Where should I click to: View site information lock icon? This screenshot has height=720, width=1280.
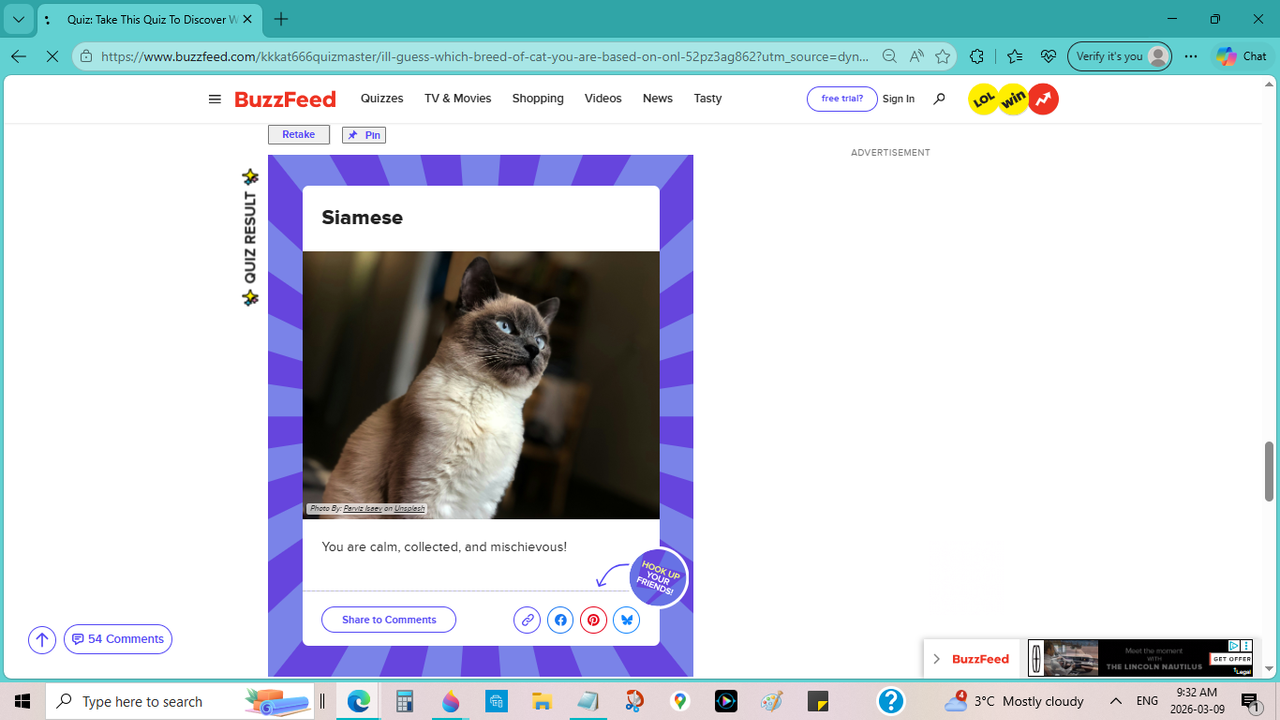point(87,57)
